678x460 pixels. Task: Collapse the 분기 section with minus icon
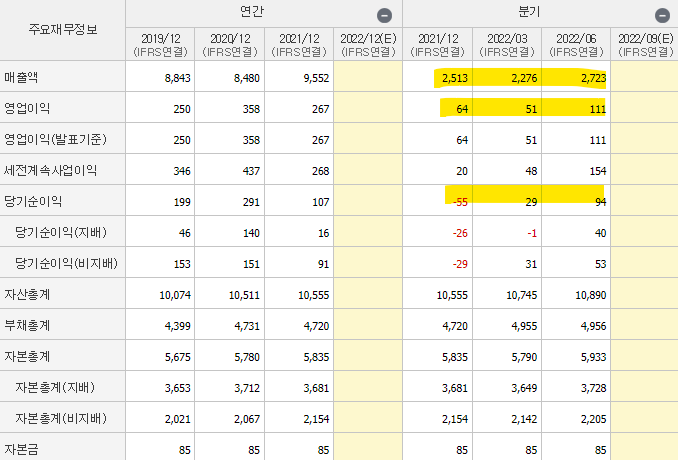pyautogui.click(x=662, y=16)
